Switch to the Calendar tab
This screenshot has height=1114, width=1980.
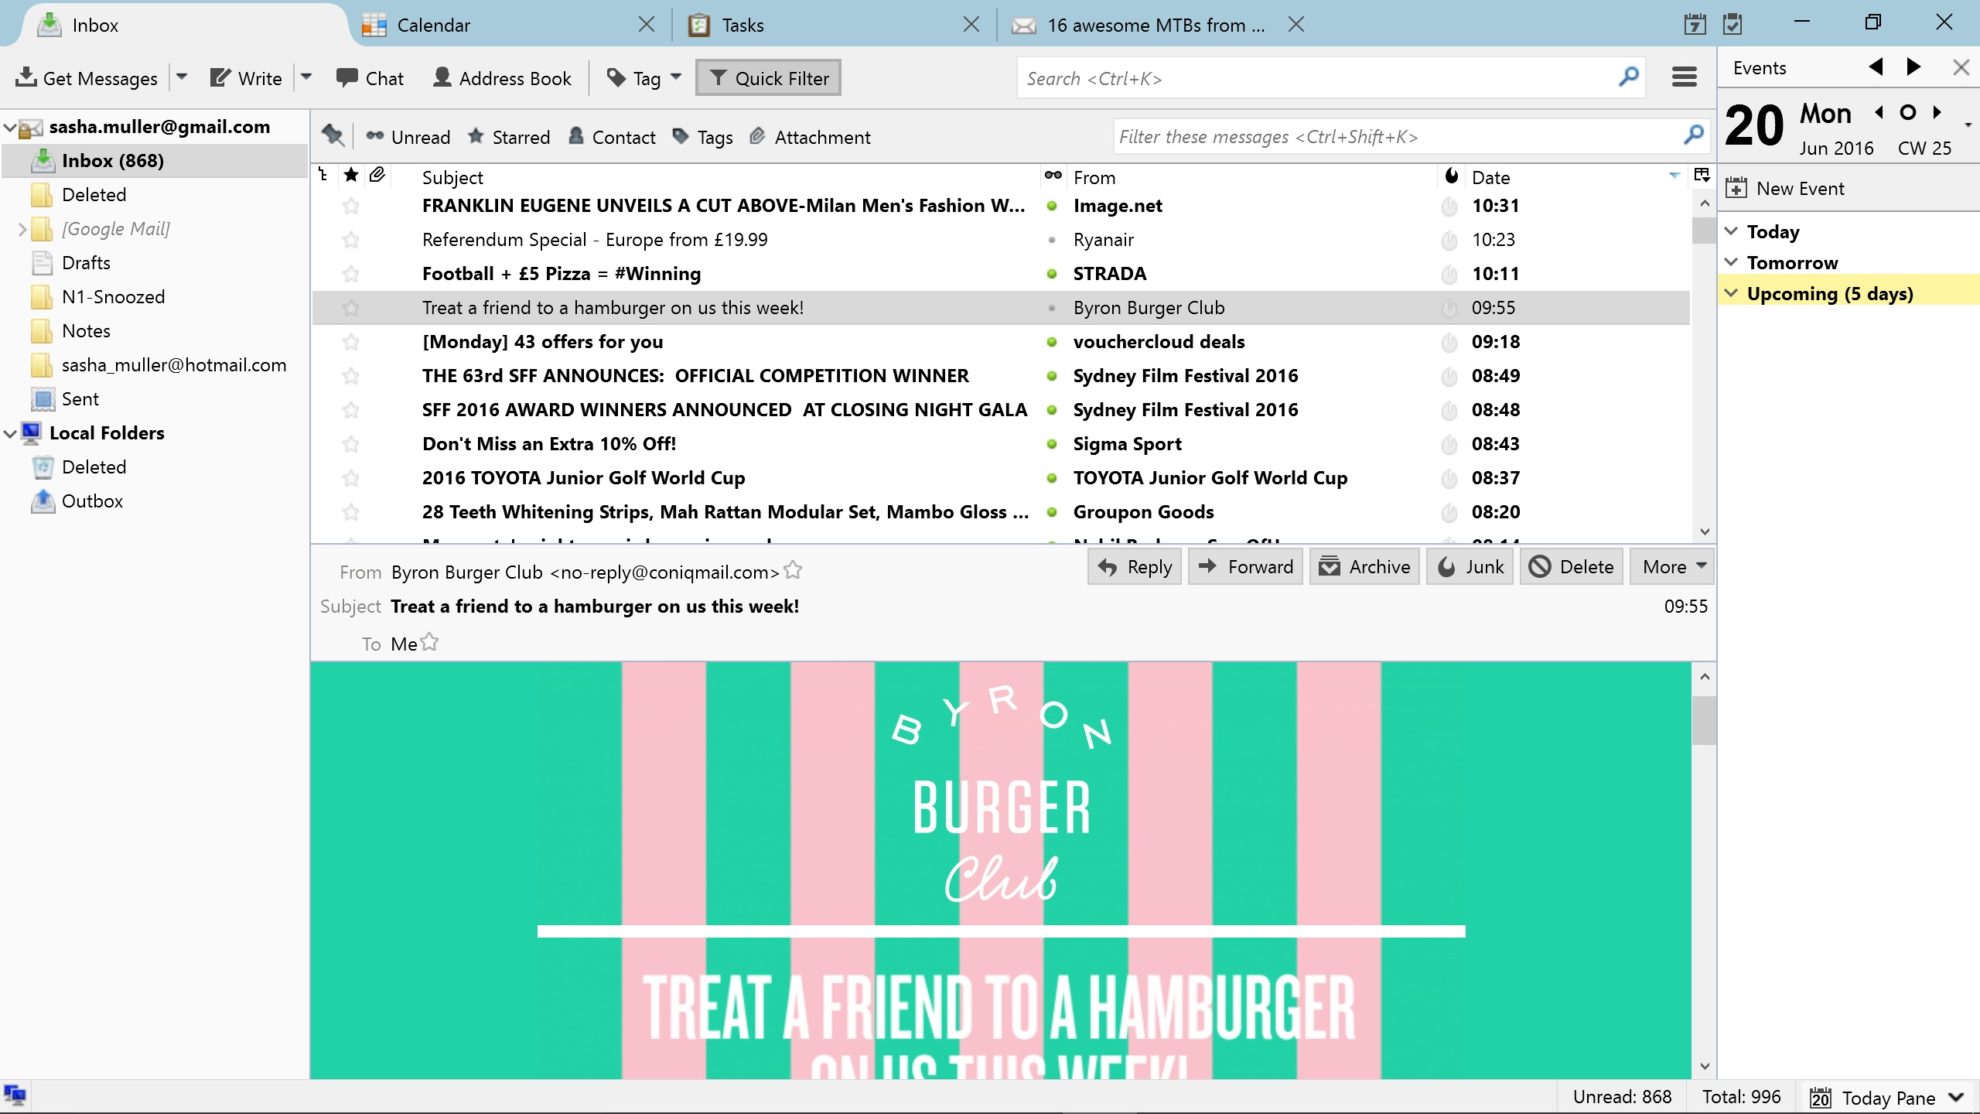click(x=432, y=25)
